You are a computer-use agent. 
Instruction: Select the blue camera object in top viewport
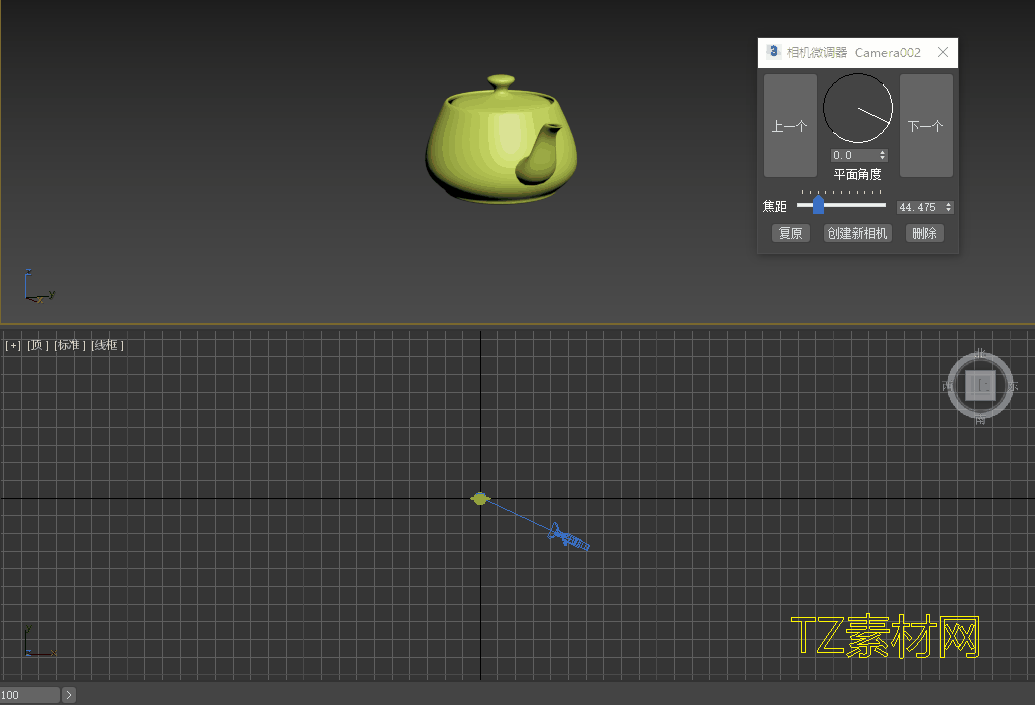(x=569, y=538)
